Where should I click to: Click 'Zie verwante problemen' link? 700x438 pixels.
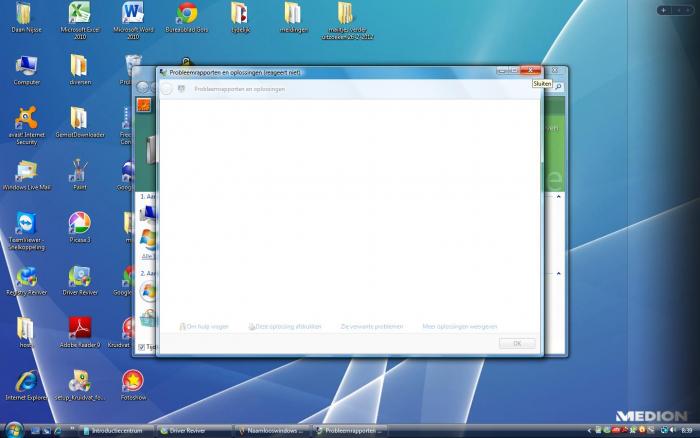[372, 327]
